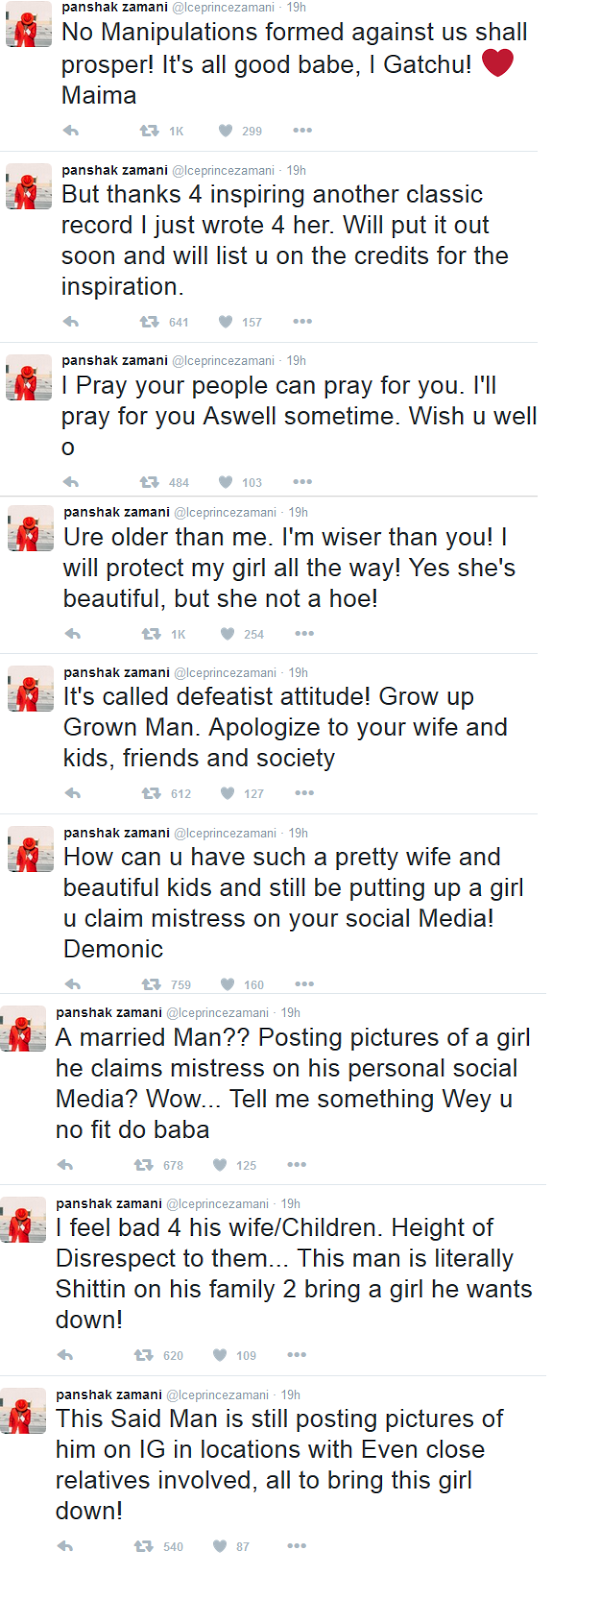Open @Iceprincezamani handle on "But thanks 4 inspiring" tweet
Screen dimensions: 601x1600
[x=223, y=171]
